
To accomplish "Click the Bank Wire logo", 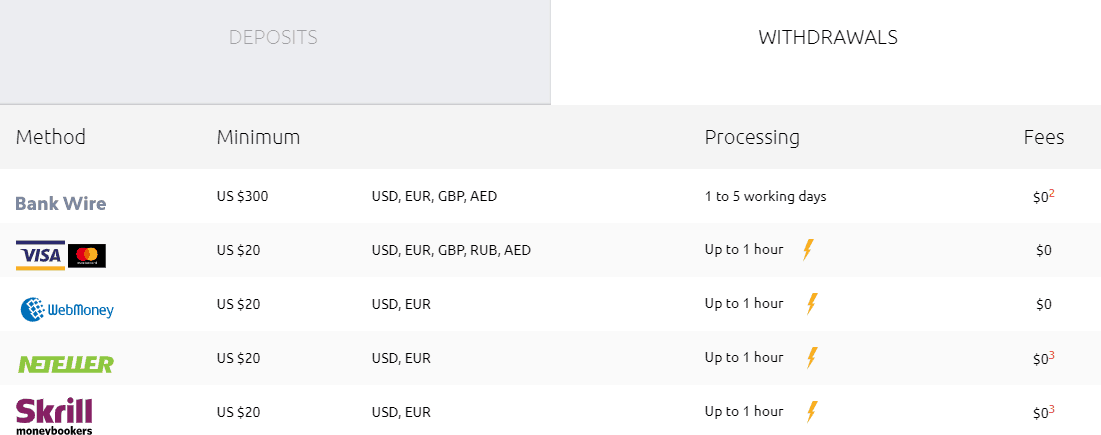I will pyautogui.click(x=60, y=203).
